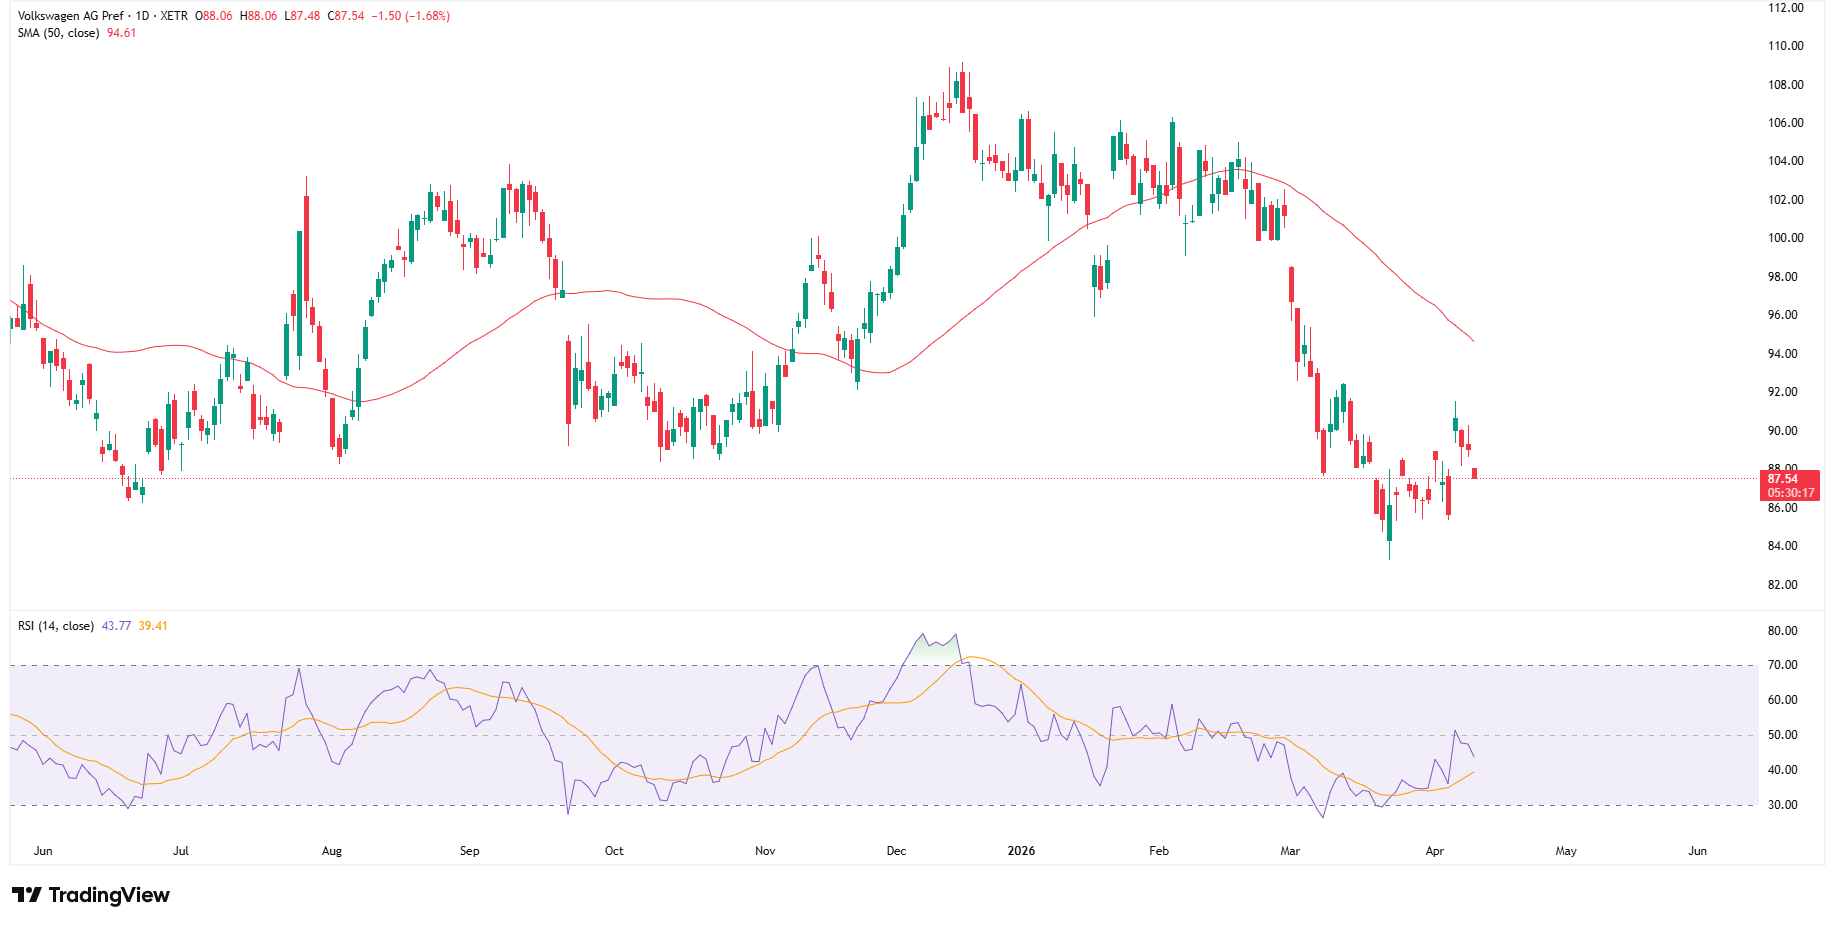Select the orange RSI average value 39.41
This screenshot has width=1835, height=925.
pyautogui.click(x=153, y=626)
